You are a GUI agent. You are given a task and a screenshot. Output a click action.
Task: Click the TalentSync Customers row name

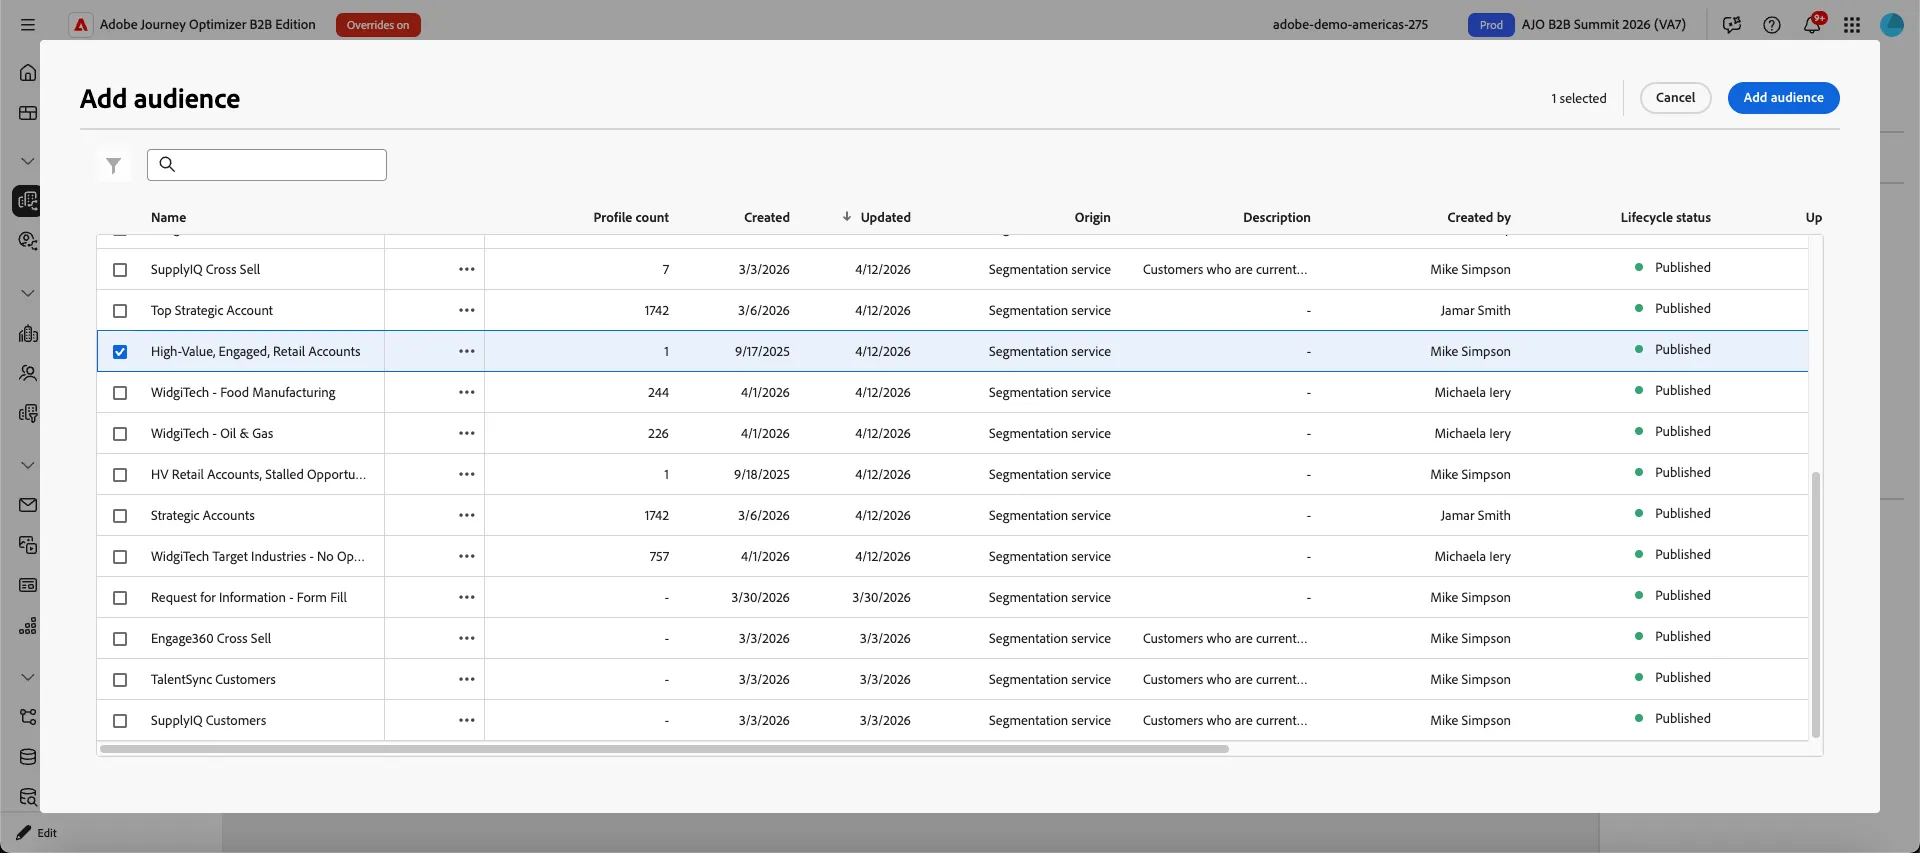[x=213, y=679]
